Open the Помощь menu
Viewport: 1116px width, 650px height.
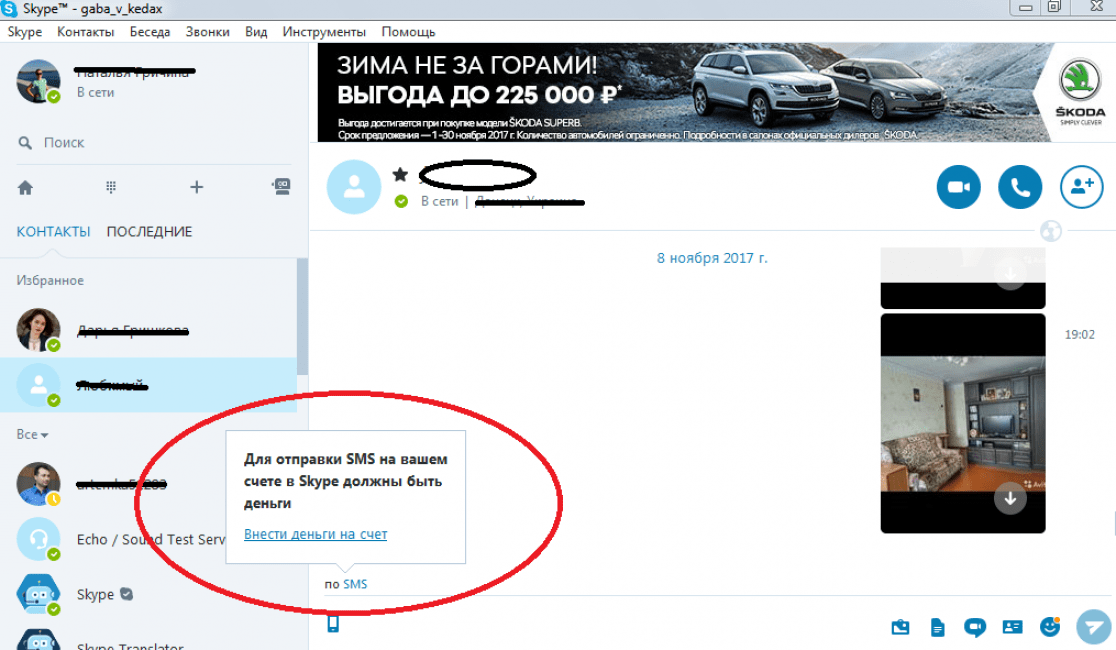point(408,32)
